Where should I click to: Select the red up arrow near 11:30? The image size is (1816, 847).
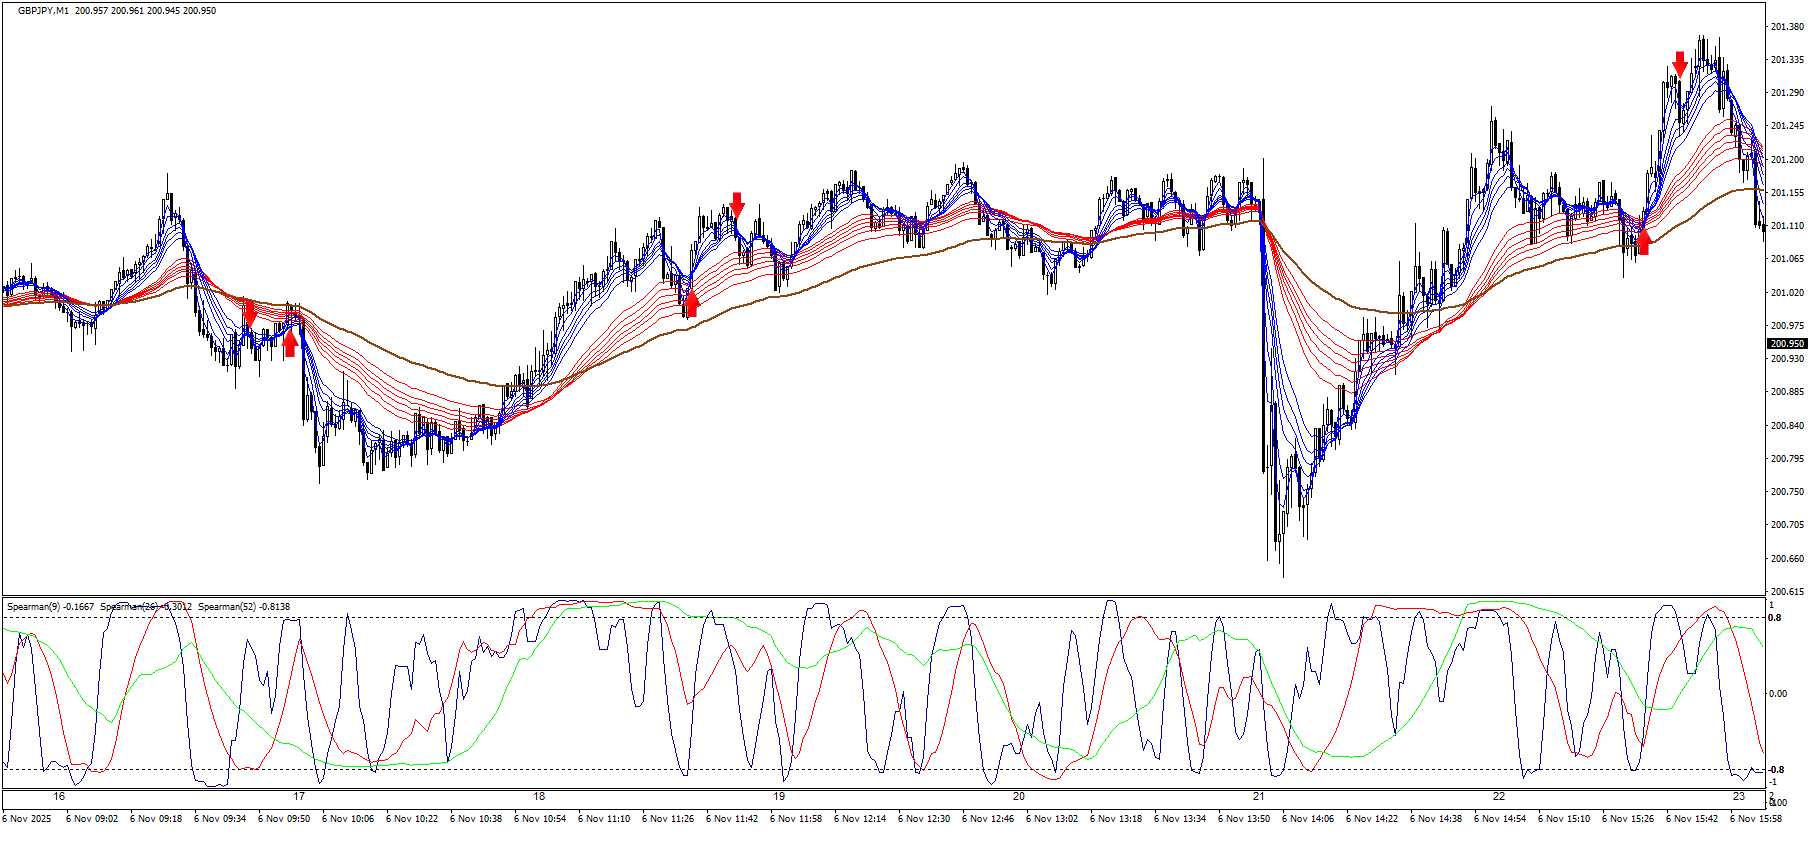coord(691,304)
